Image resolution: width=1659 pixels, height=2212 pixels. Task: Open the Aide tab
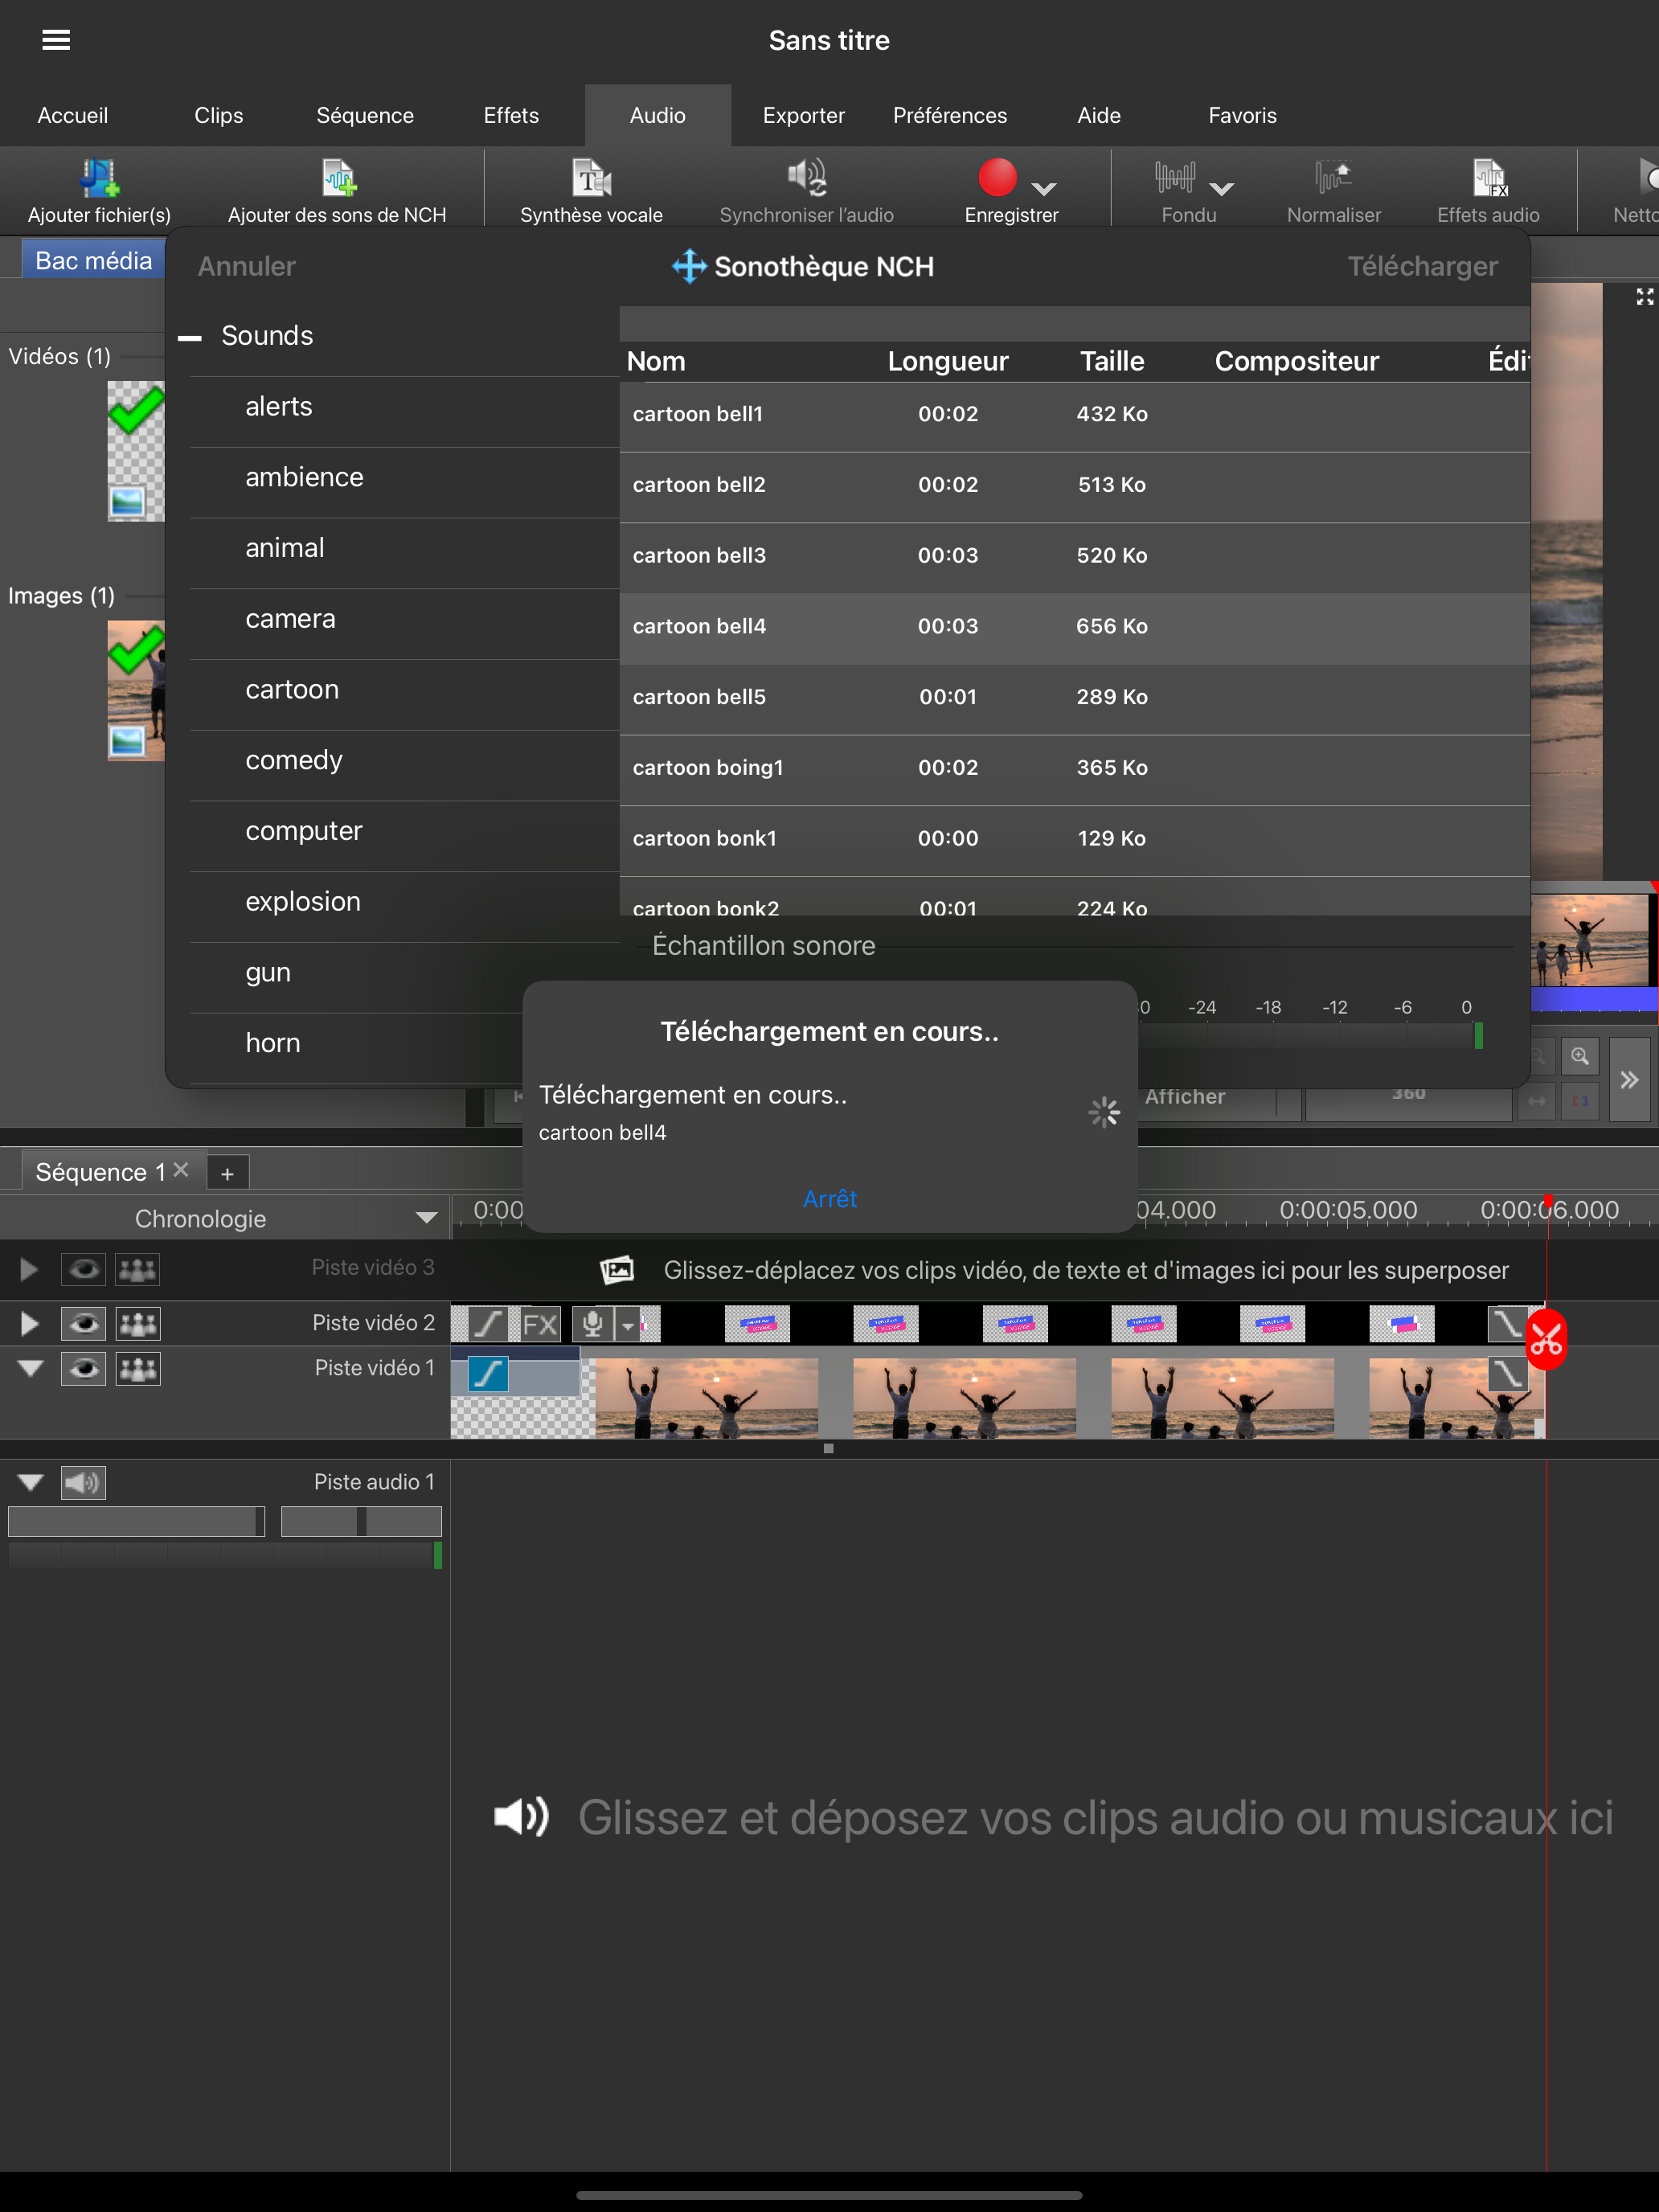(x=1099, y=115)
